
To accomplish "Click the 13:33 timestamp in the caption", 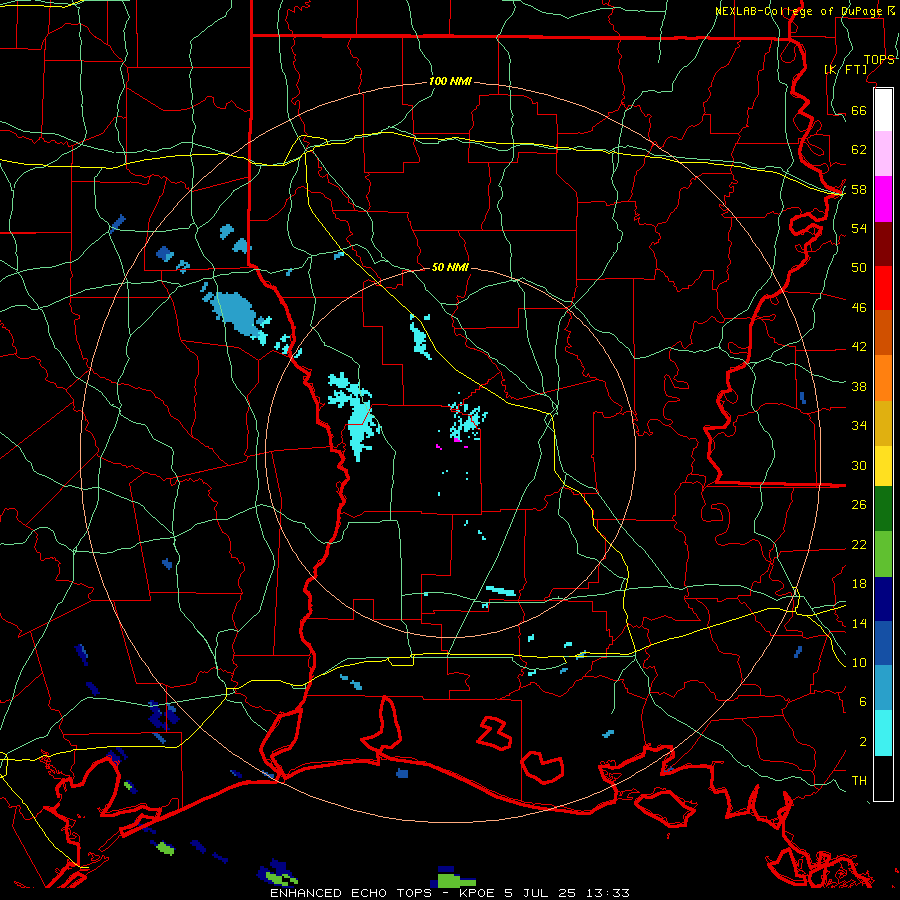I will [608, 893].
